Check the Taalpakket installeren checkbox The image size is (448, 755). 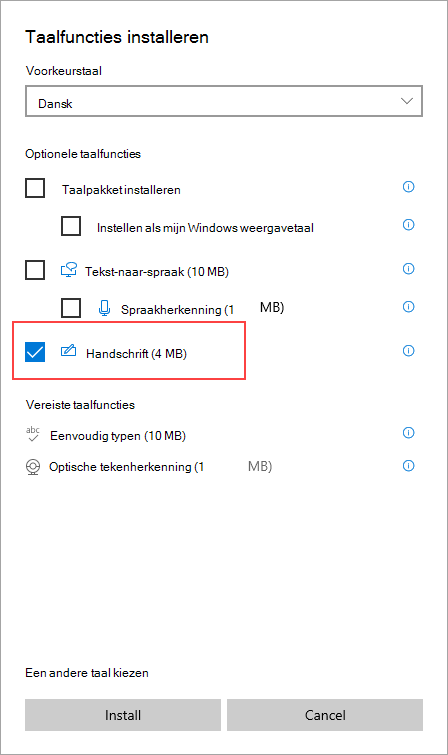35,188
